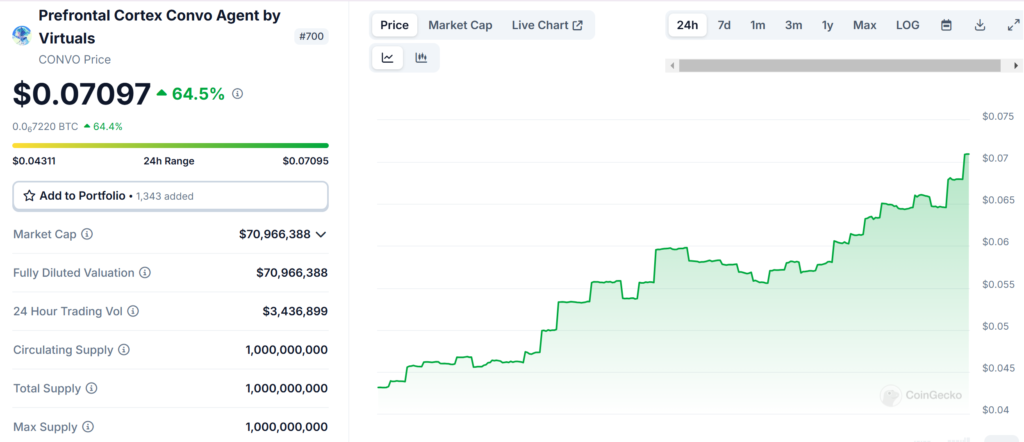Expand chart to fullscreen
This screenshot has width=1024, height=442.
pos(1012,25)
